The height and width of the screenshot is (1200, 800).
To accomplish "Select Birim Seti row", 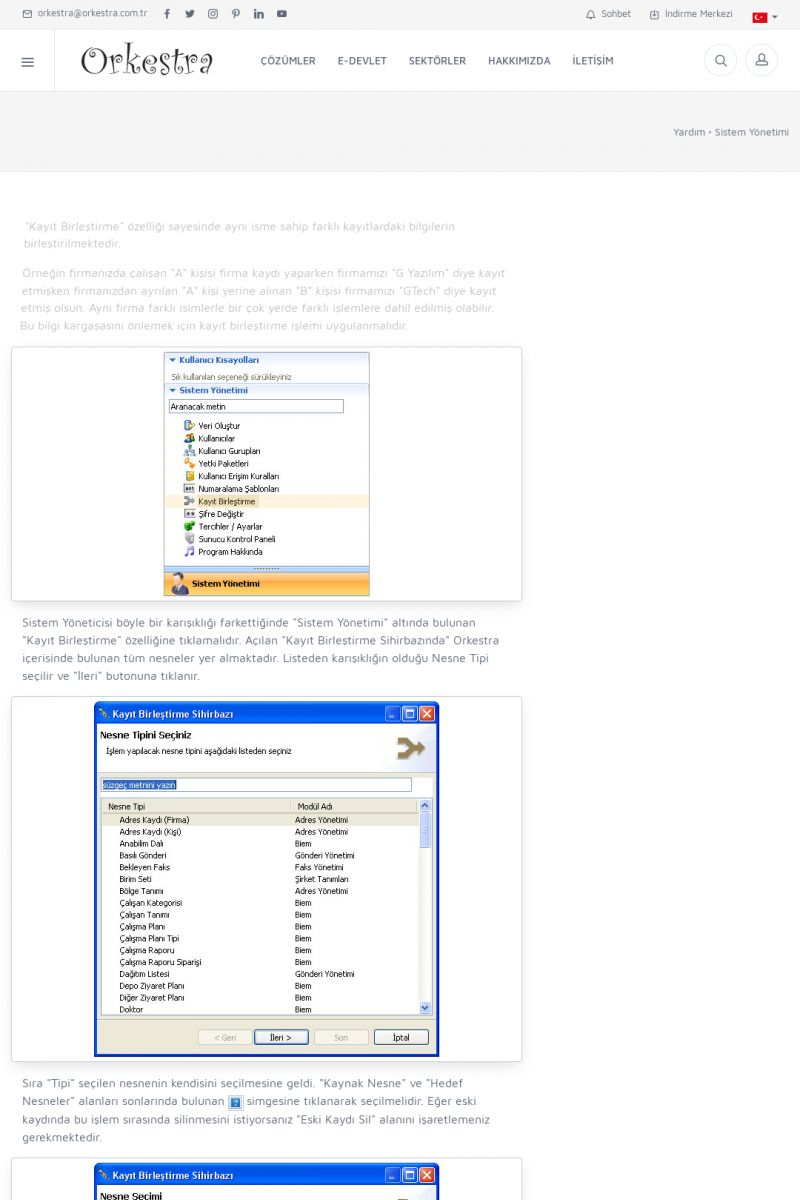I will (260, 879).
